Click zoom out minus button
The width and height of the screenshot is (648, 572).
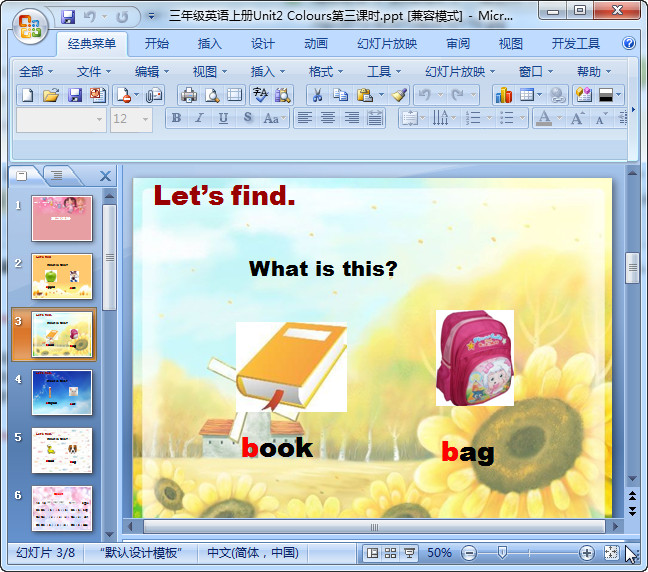coord(469,553)
